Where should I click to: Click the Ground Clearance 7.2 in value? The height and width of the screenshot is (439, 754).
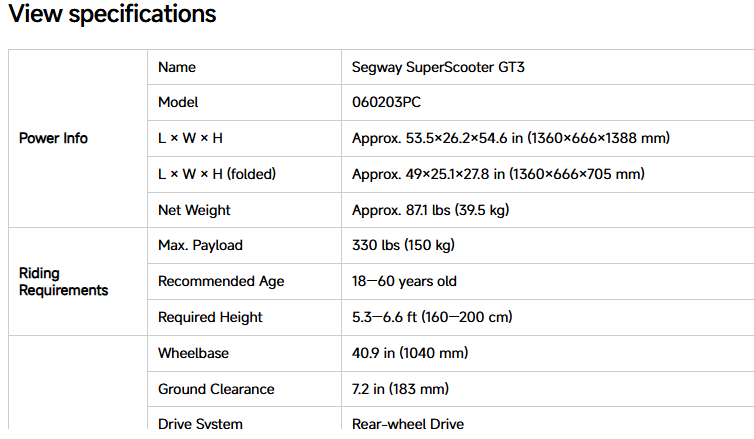[x=400, y=389]
